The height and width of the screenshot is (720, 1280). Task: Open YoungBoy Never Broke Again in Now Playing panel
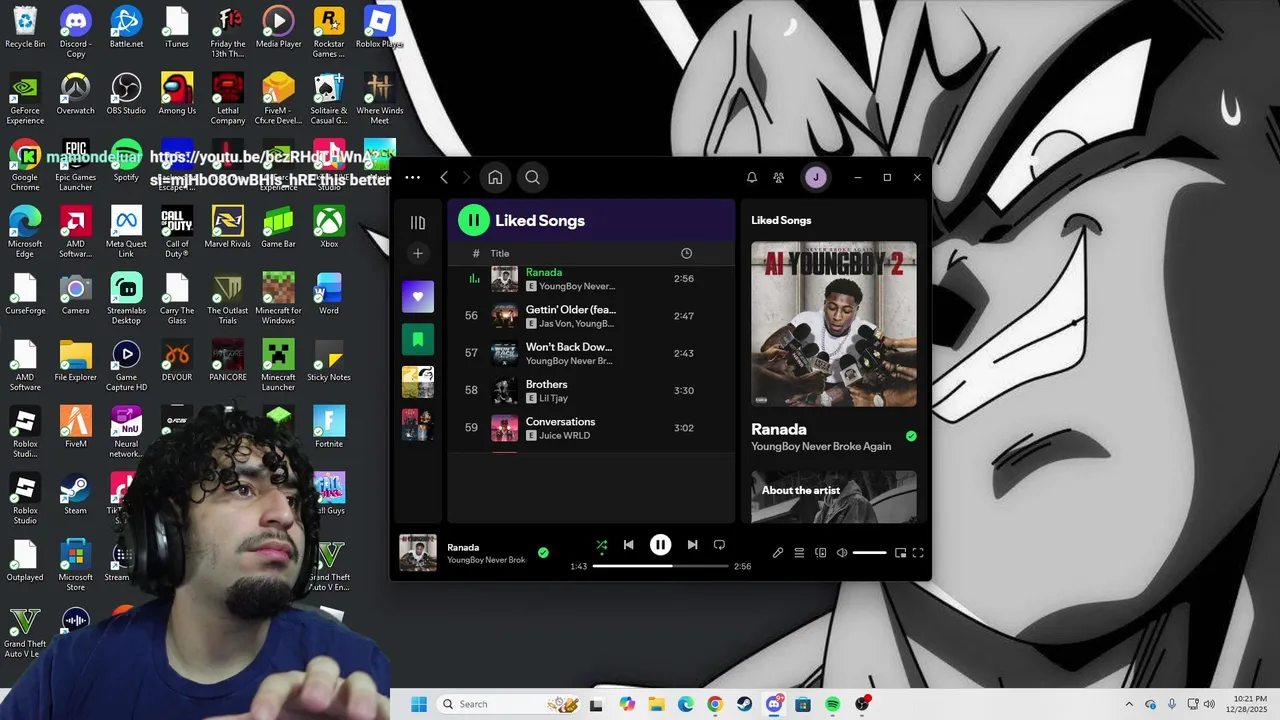[821, 447]
